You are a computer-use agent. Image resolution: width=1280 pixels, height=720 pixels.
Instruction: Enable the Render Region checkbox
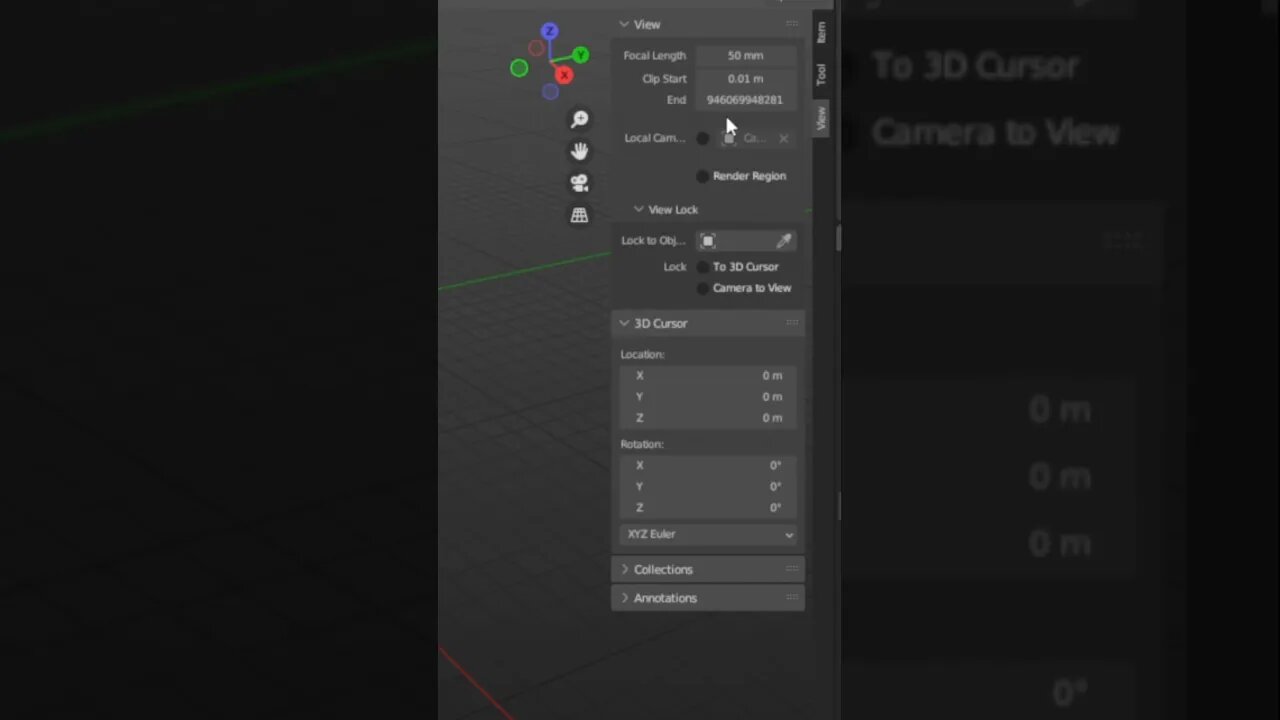[703, 176]
